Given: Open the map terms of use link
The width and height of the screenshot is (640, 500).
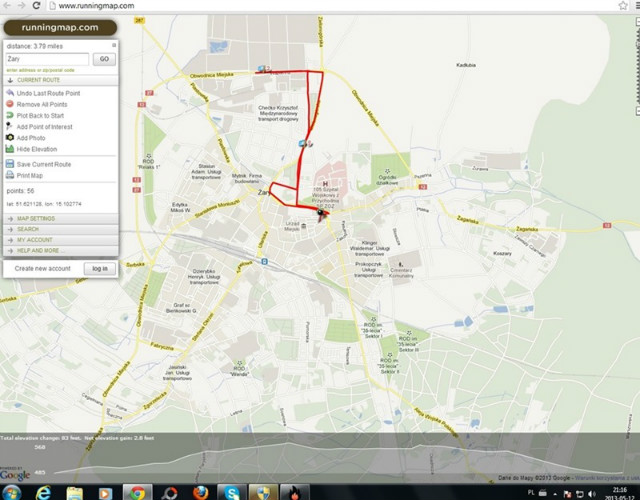Looking at the screenshot, I should tap(607, 478).
